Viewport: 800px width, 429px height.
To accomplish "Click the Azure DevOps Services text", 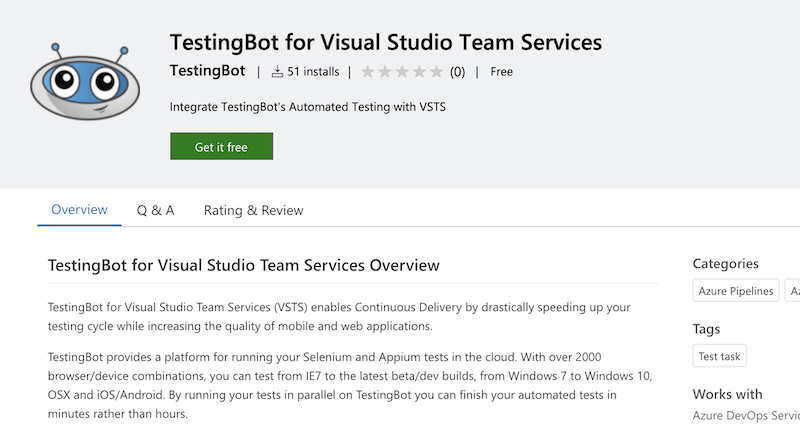I will [x=746, y=416].
